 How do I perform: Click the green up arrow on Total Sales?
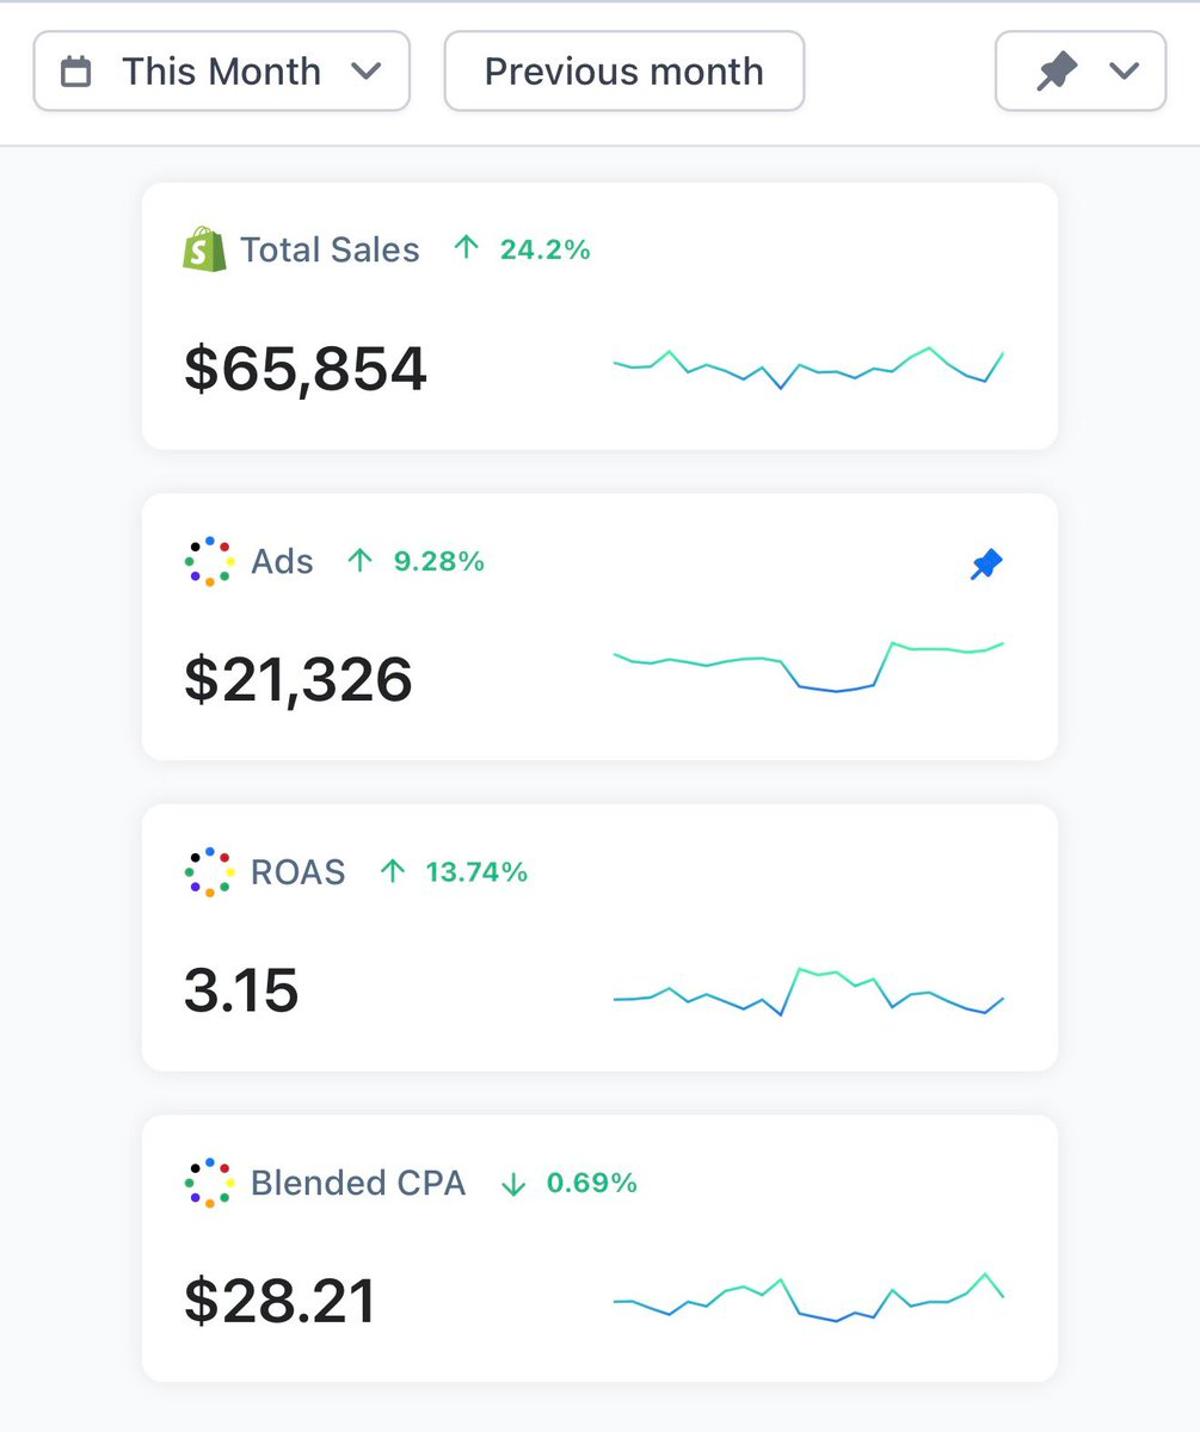(466, 247)
